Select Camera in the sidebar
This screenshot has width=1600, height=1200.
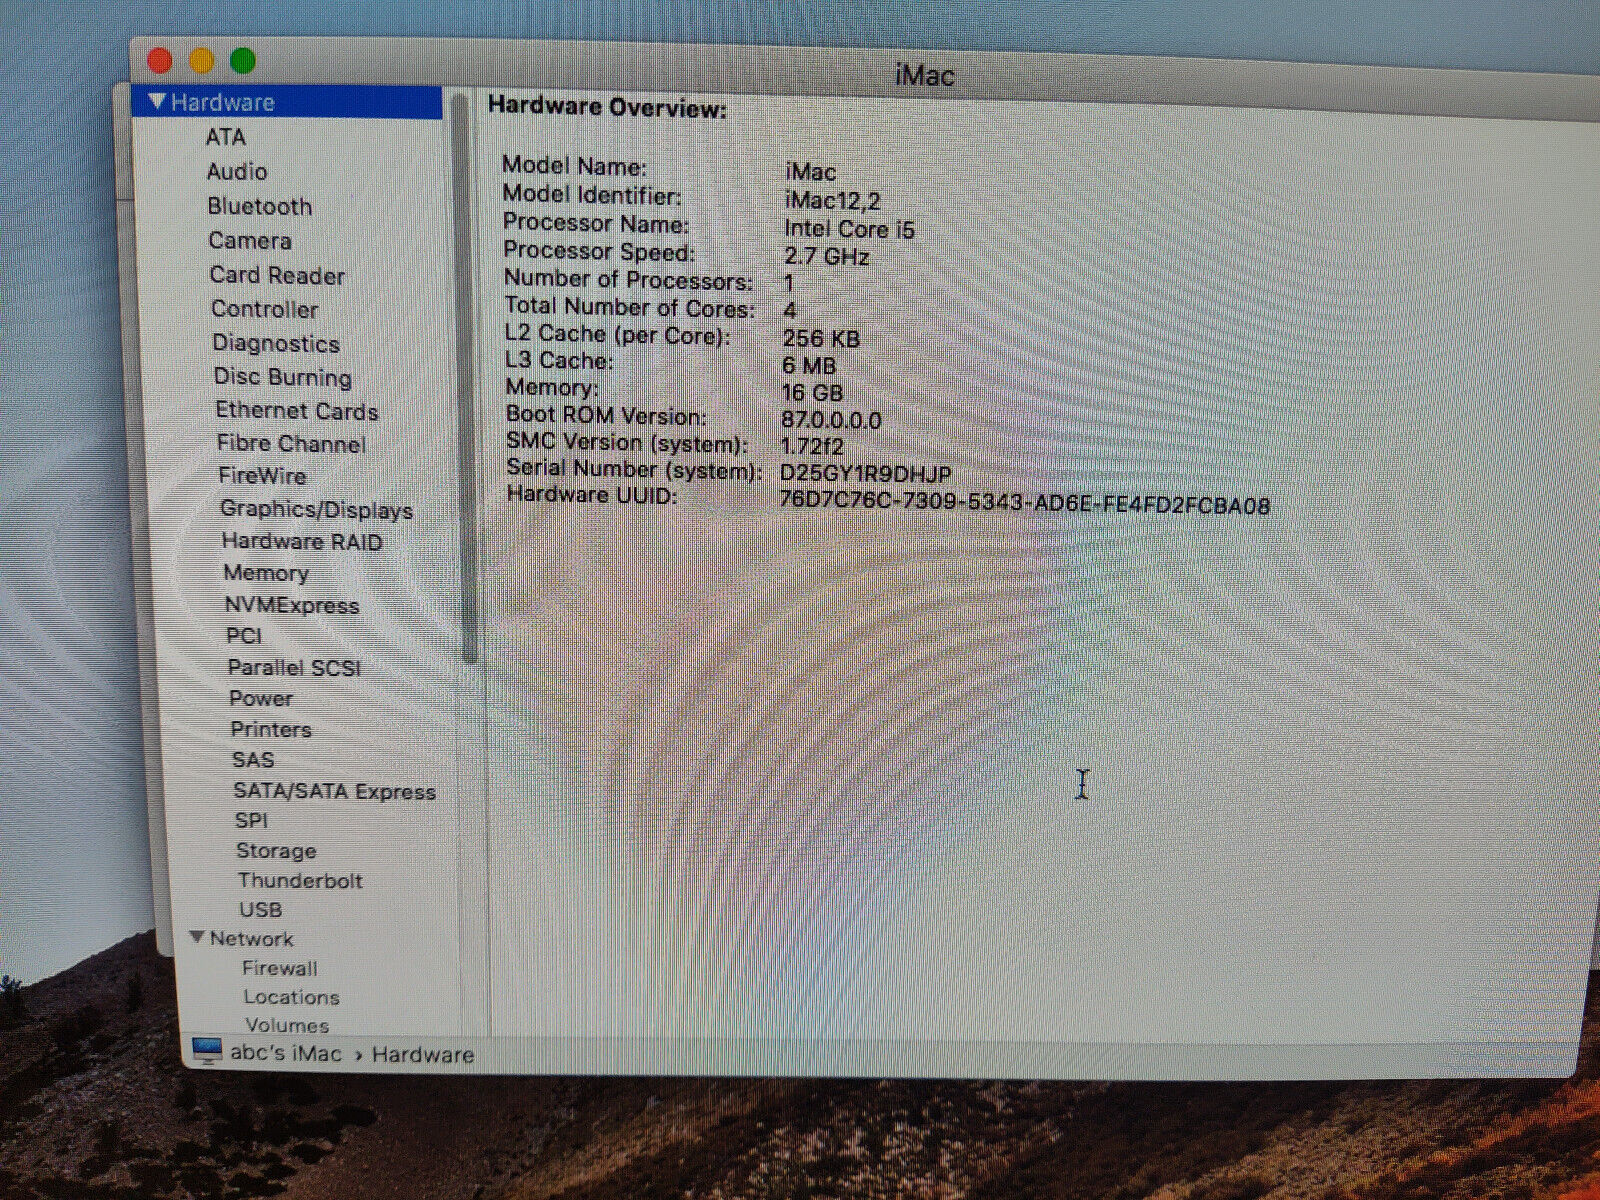(250, 241)
